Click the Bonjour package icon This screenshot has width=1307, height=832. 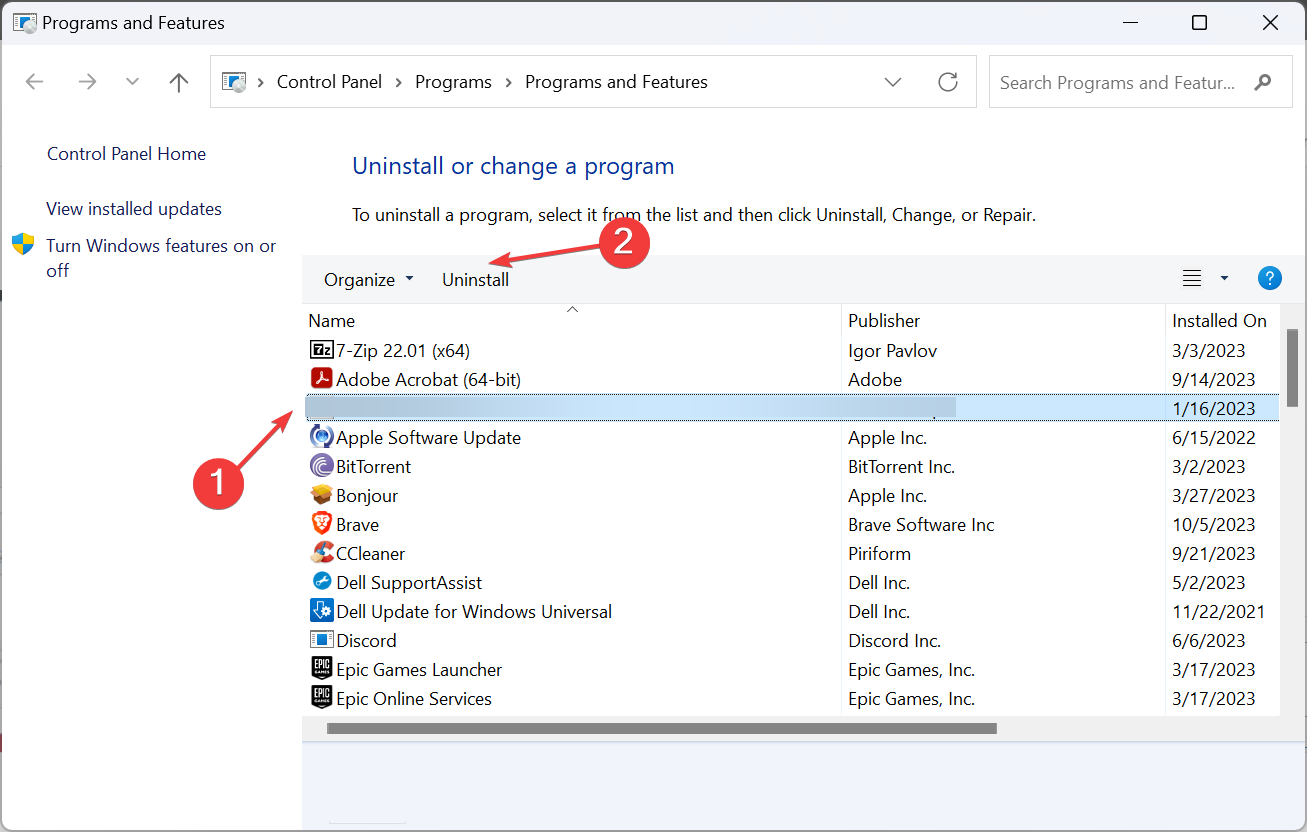(x=321, y=495)
